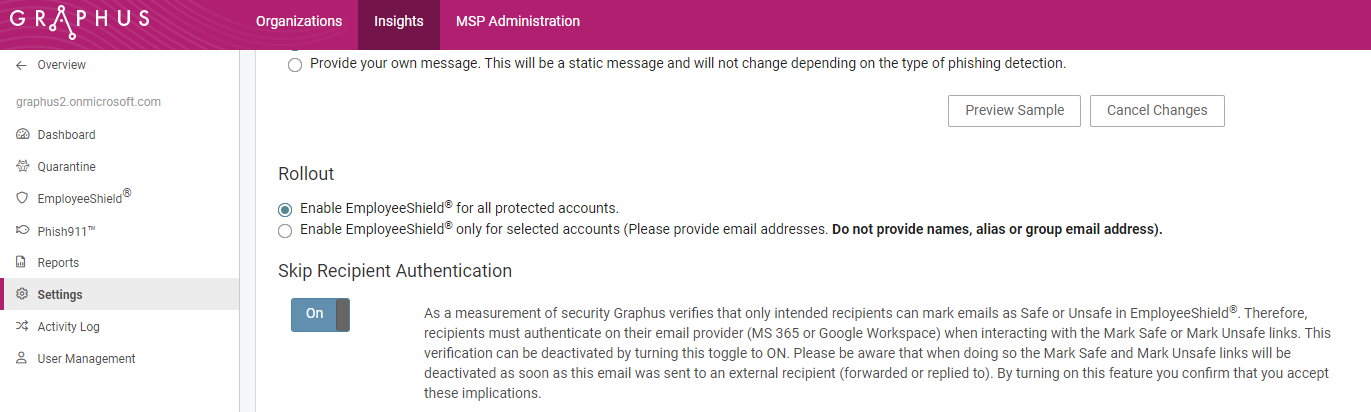Click the Cancel Changes button
This screenshot has height=412, width=1371.
pos(1157,111)
